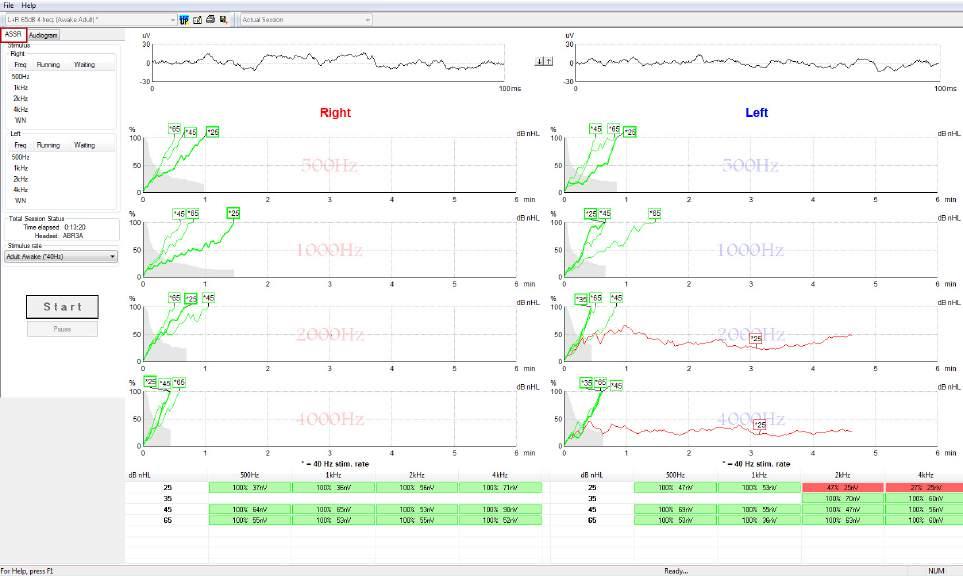Click the down arrow EEG scale button
This screenshot has height=576, width=963.
pos(539,61)
